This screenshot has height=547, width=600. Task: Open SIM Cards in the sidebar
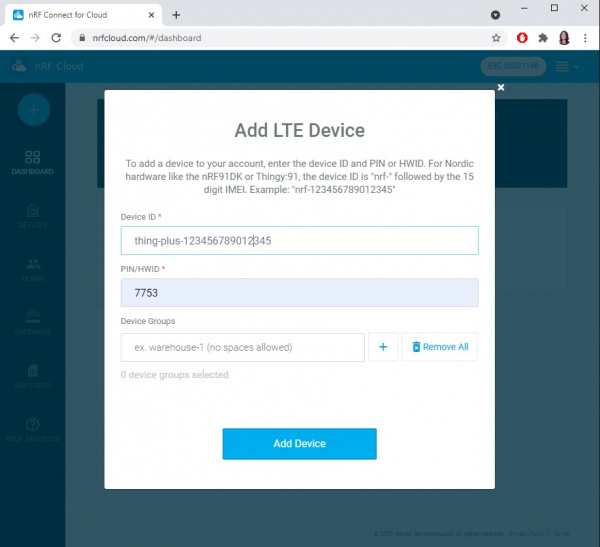(33, 376)
